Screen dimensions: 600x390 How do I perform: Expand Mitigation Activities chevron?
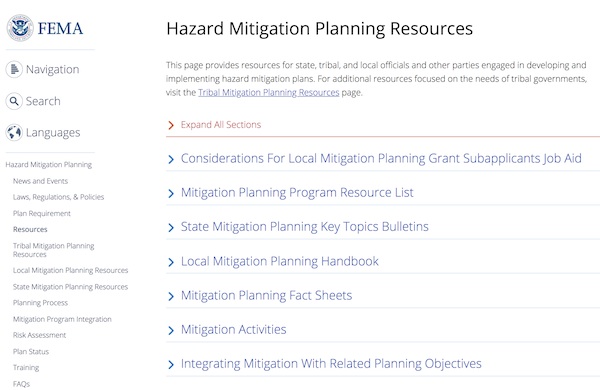click(x=171, y=330)
